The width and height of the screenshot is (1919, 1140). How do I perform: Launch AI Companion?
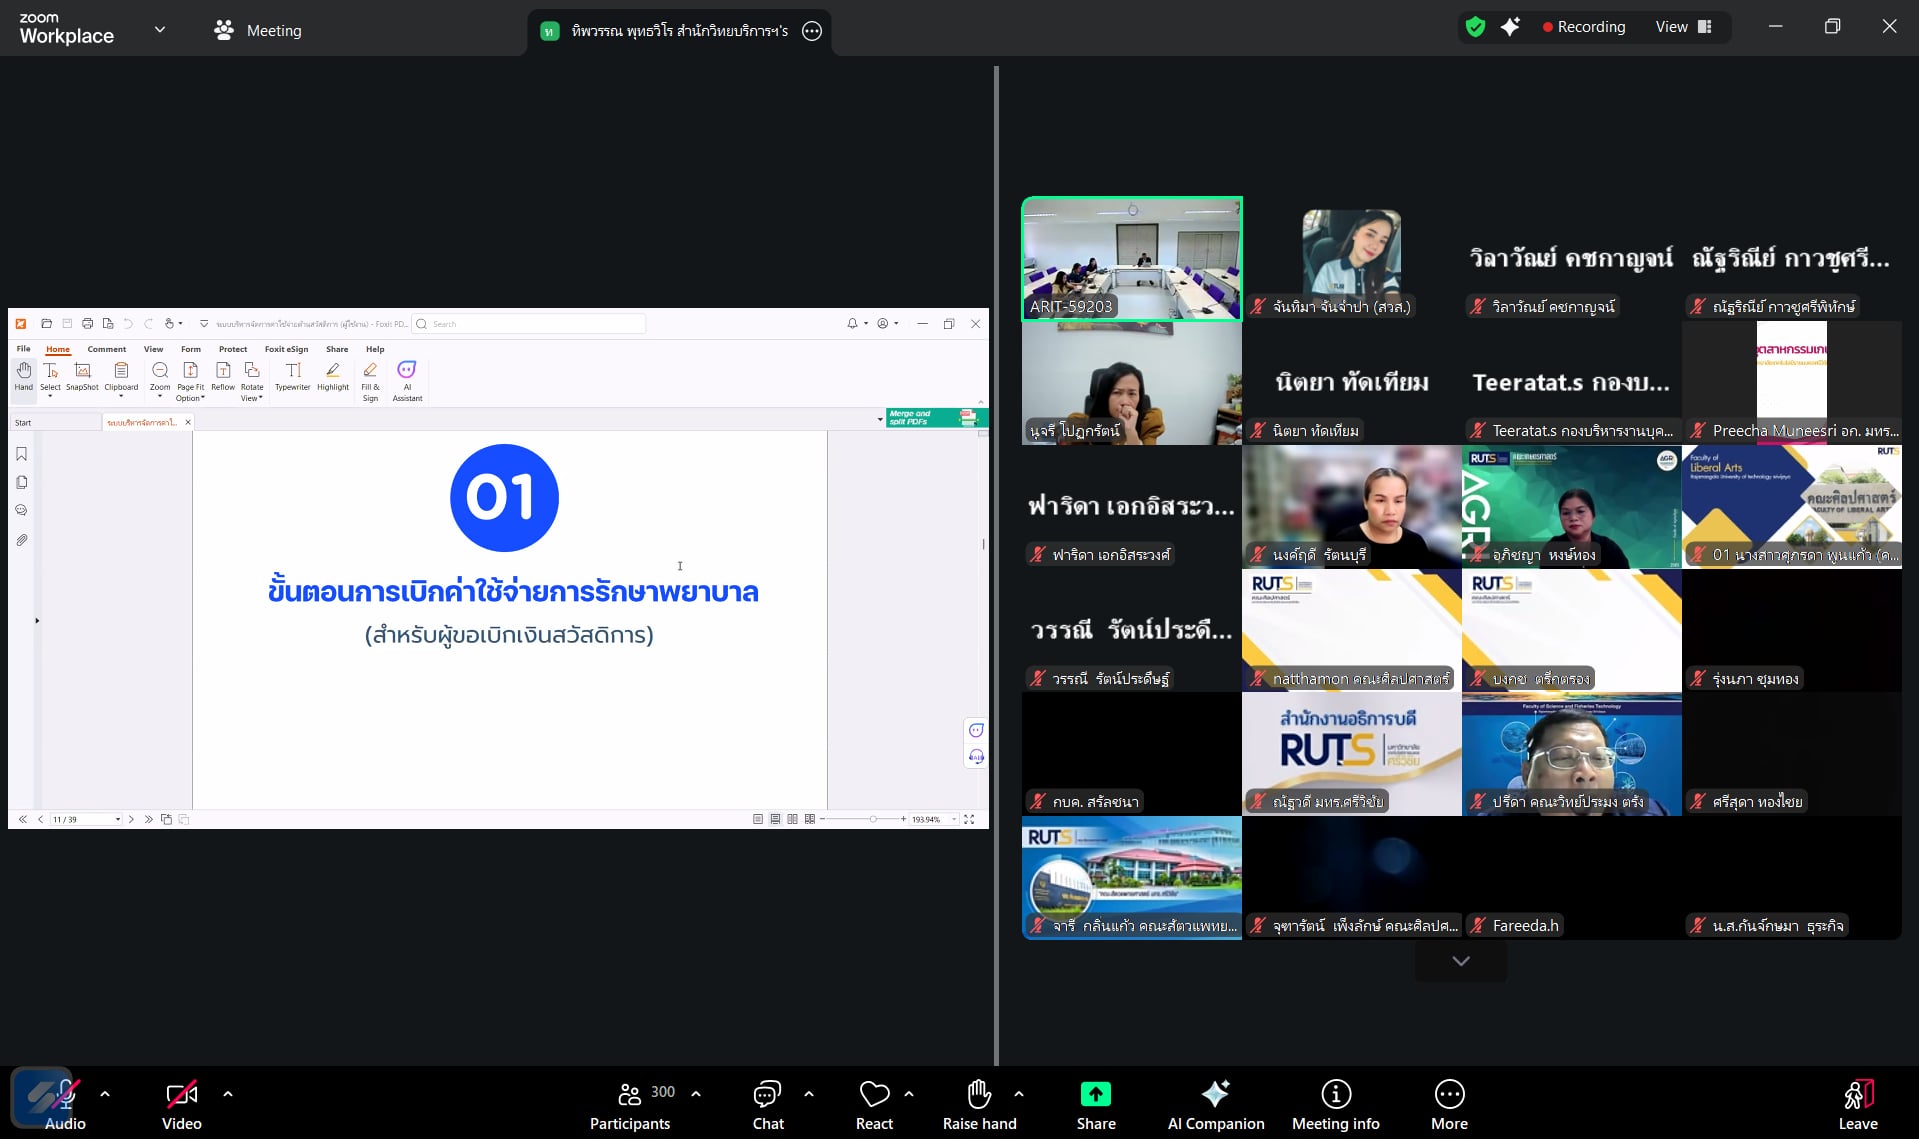tap(1215, 1103)
